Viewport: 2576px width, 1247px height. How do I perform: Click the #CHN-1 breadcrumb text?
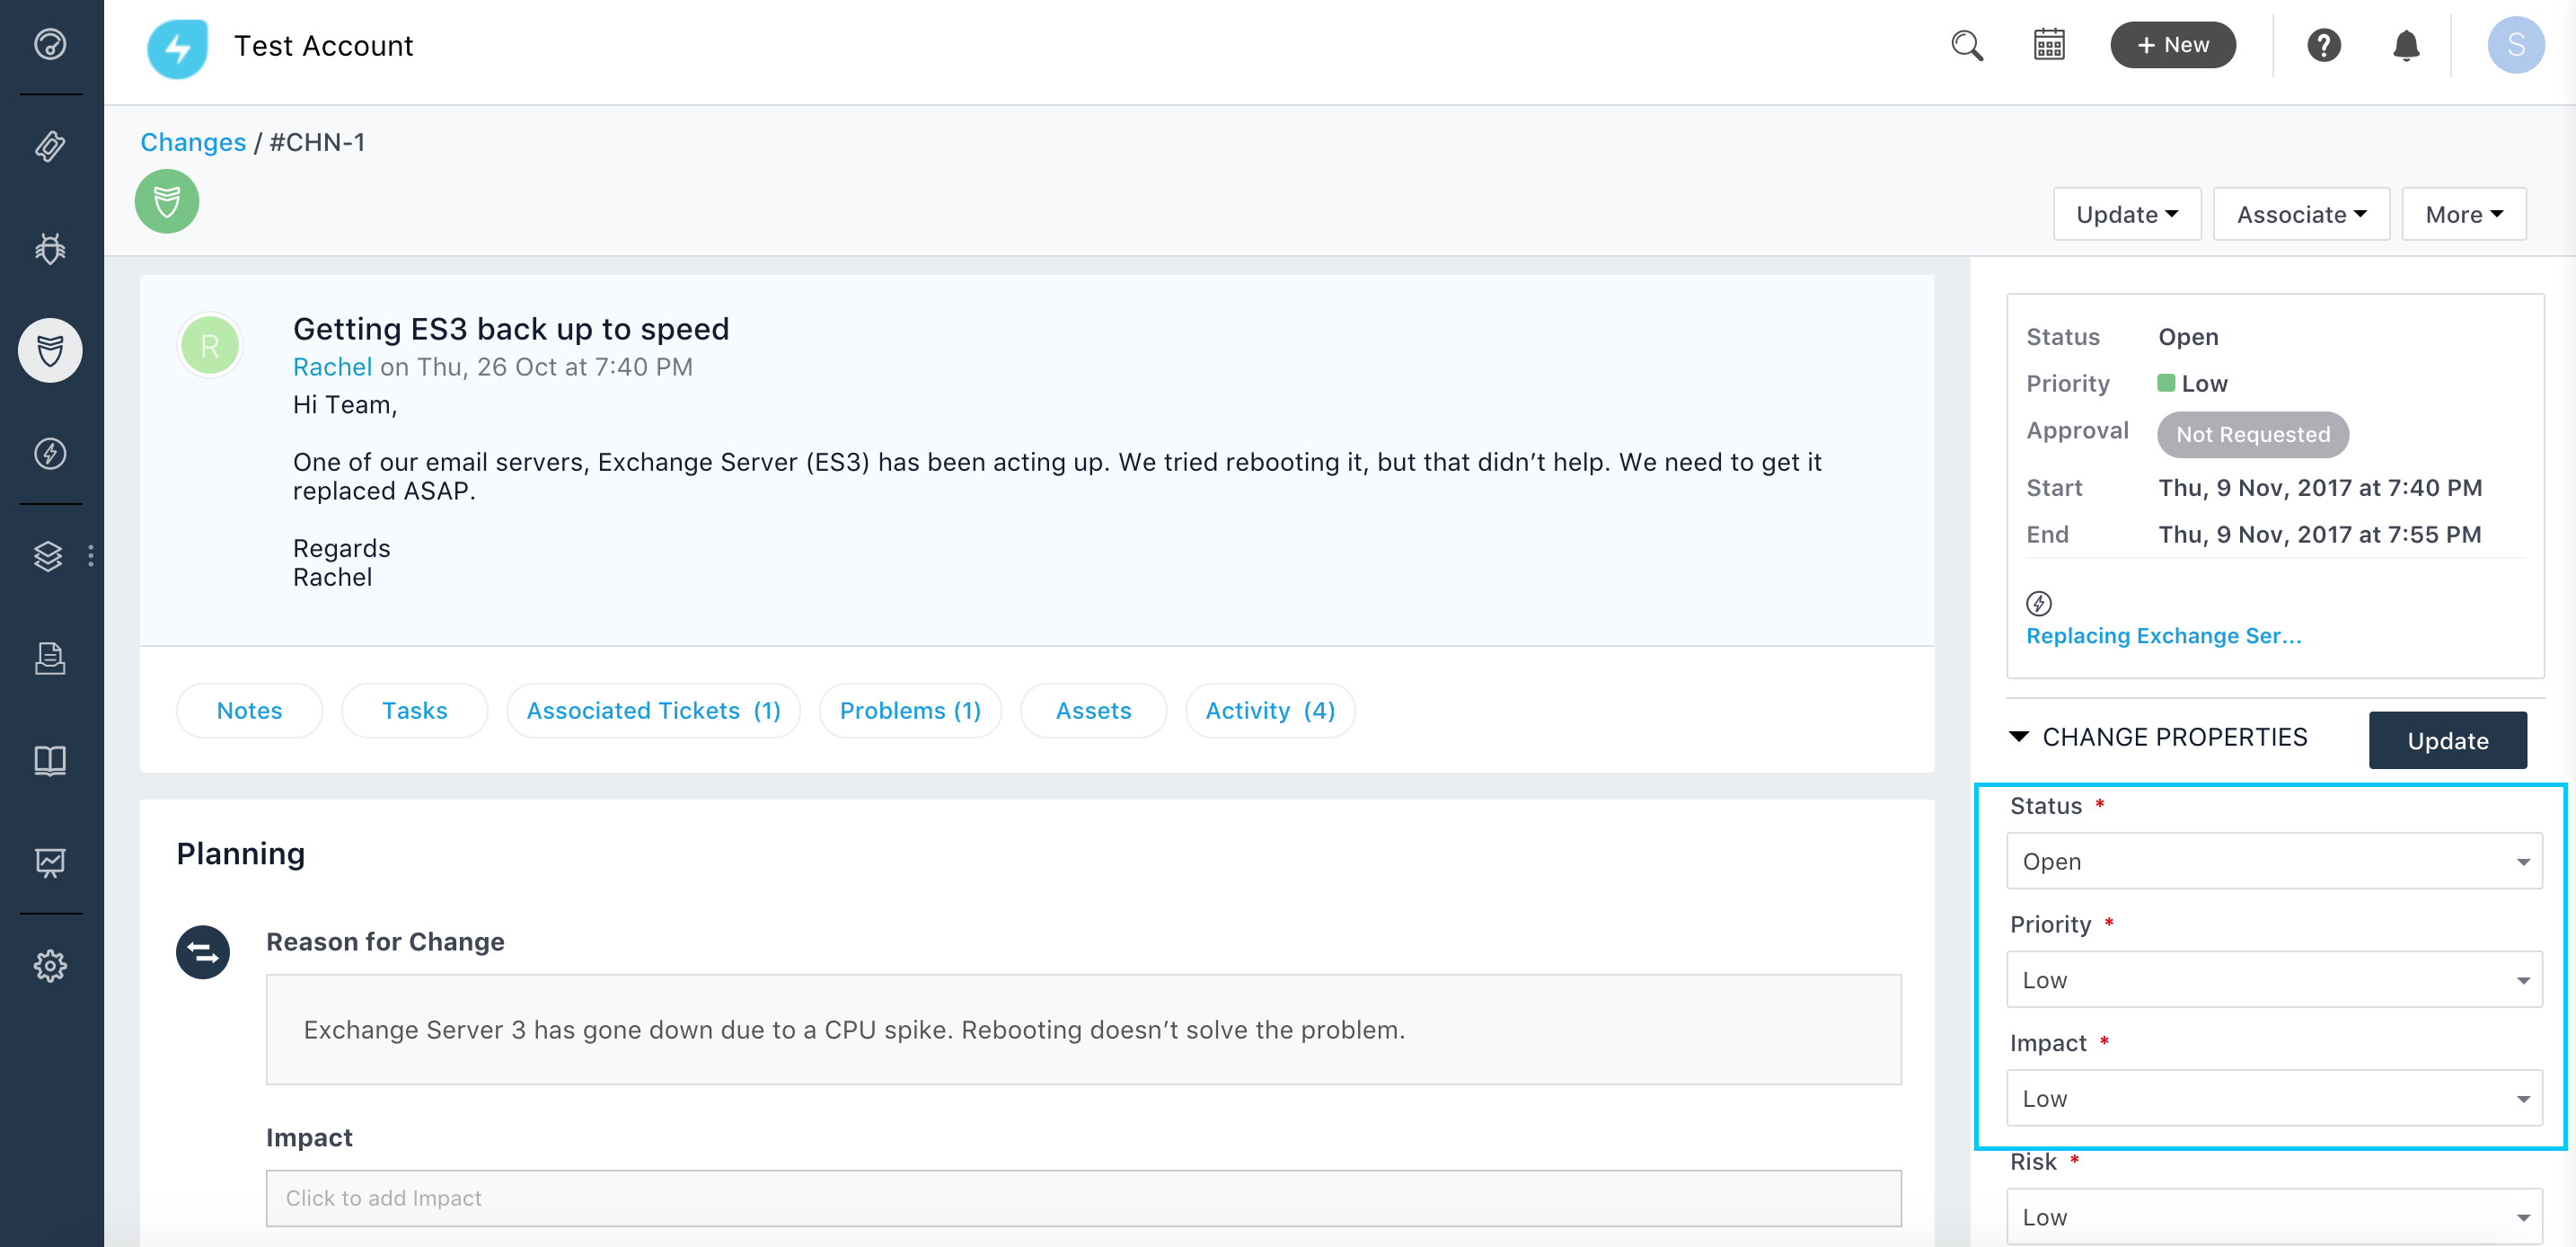click(317, 142)
